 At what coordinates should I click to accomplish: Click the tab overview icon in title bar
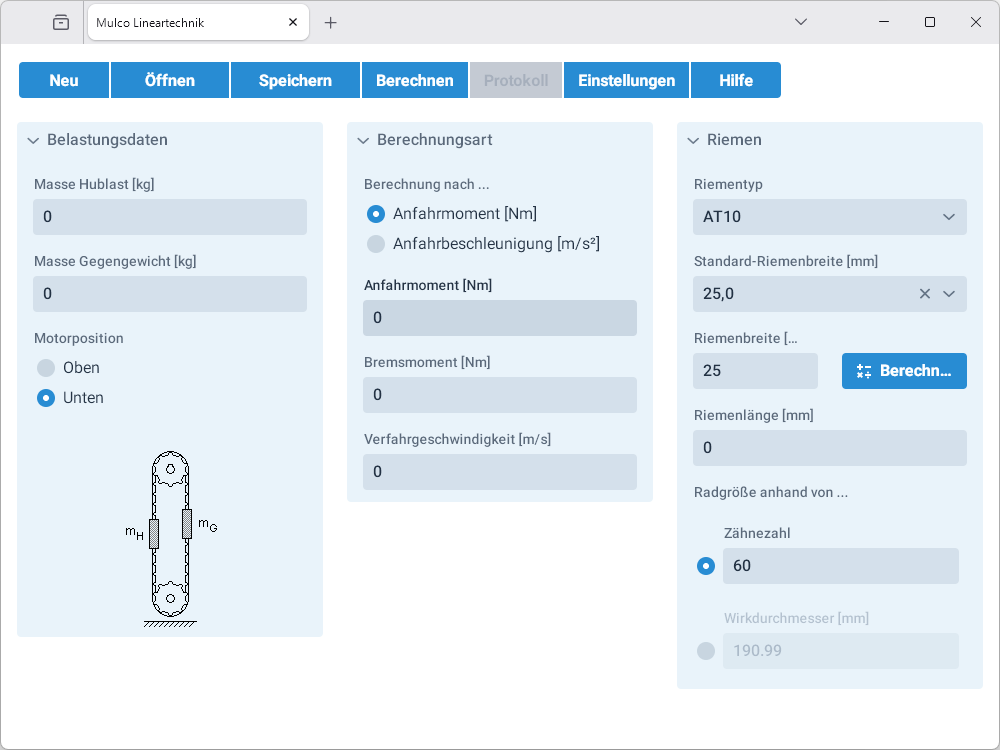[61, 22]
